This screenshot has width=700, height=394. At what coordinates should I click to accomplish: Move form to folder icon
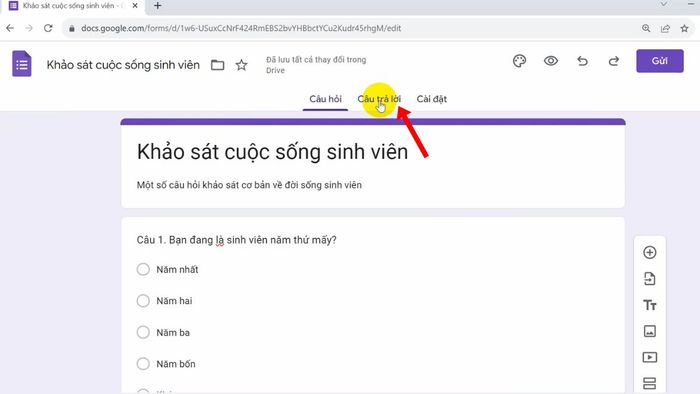(217, 65)
